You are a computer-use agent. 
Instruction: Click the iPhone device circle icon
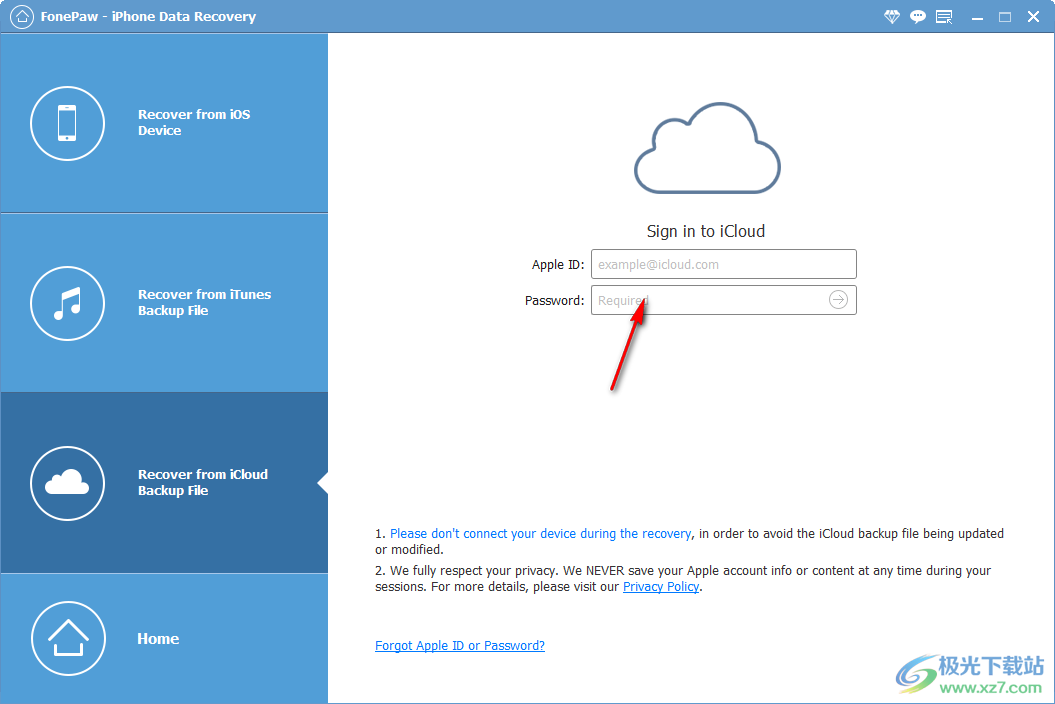point(67,123)
